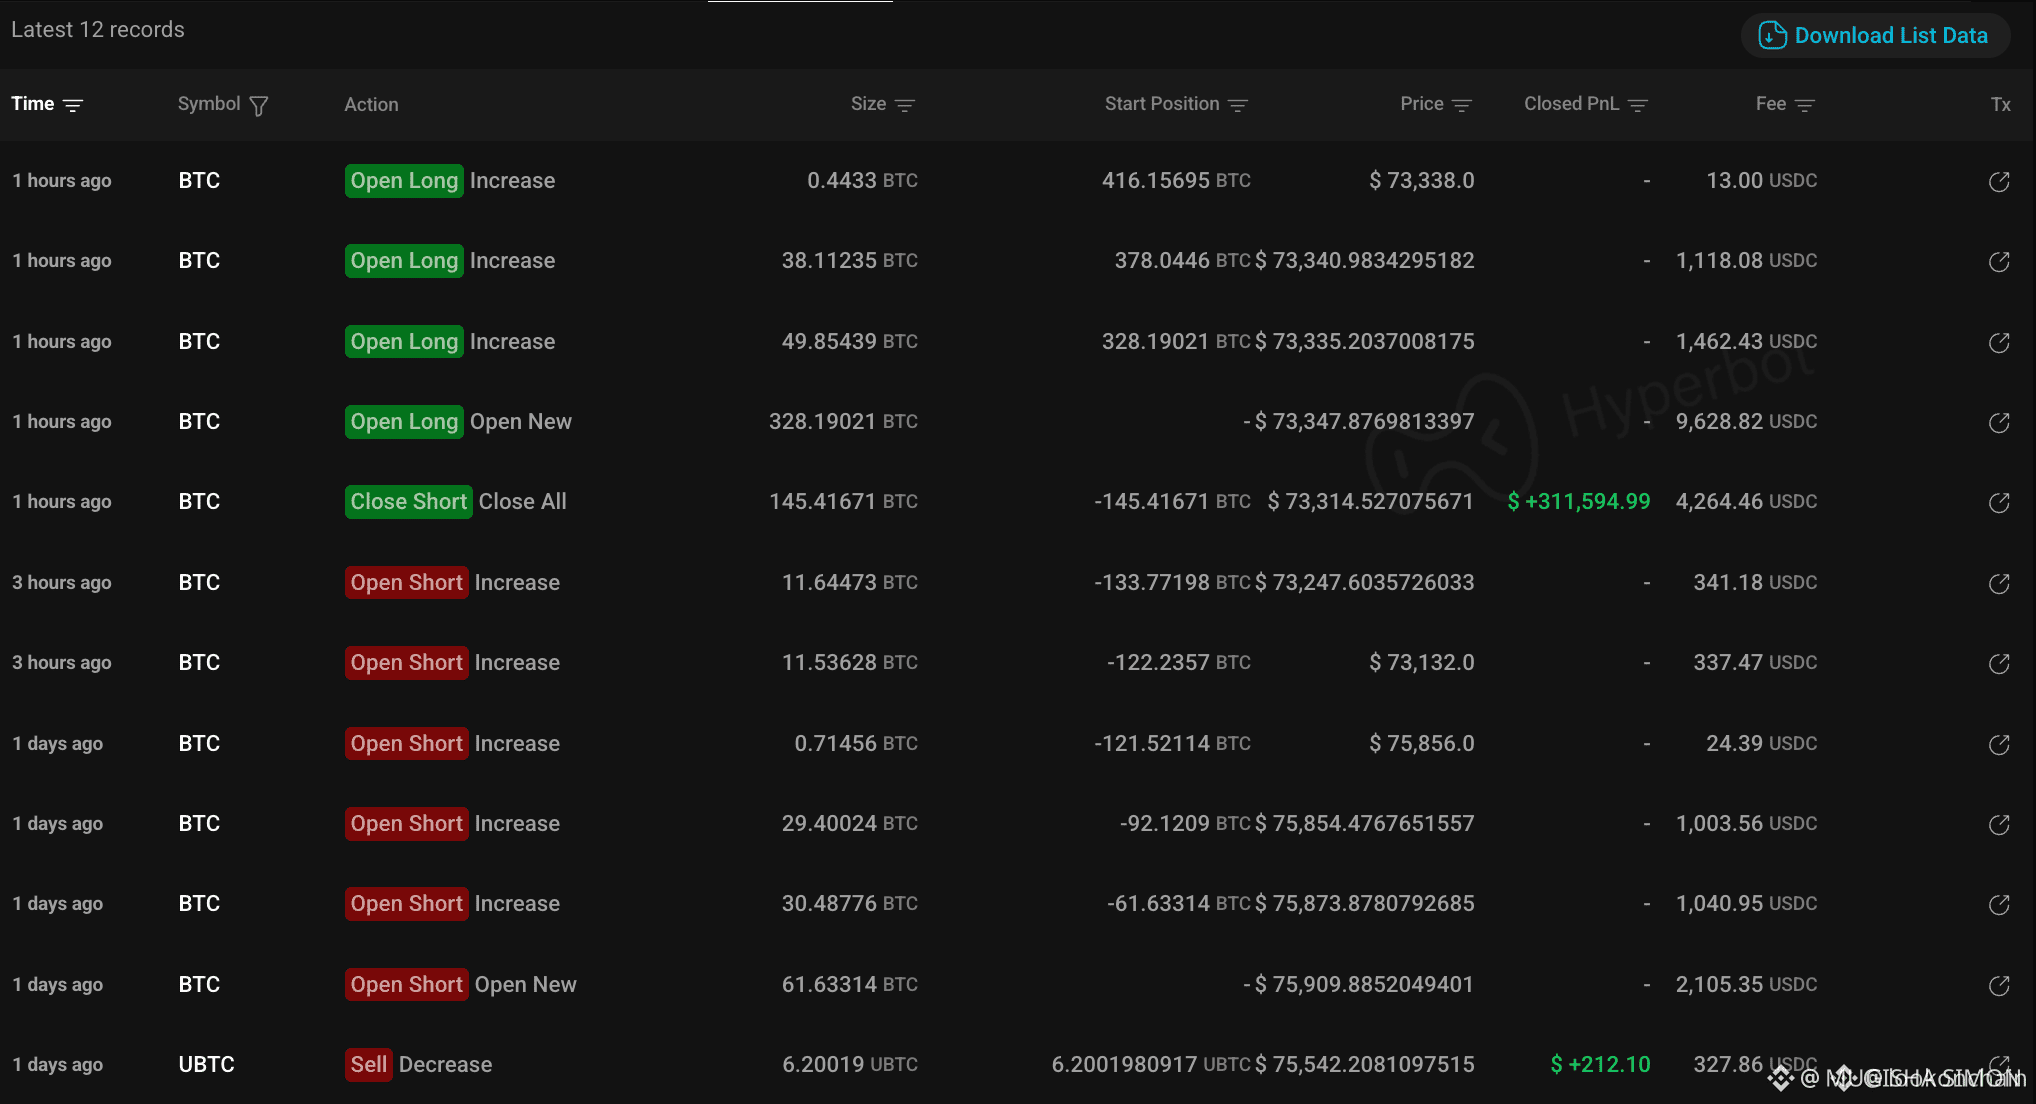Click the "1,462.43 USDC" fee

(x=1747, y=341)
